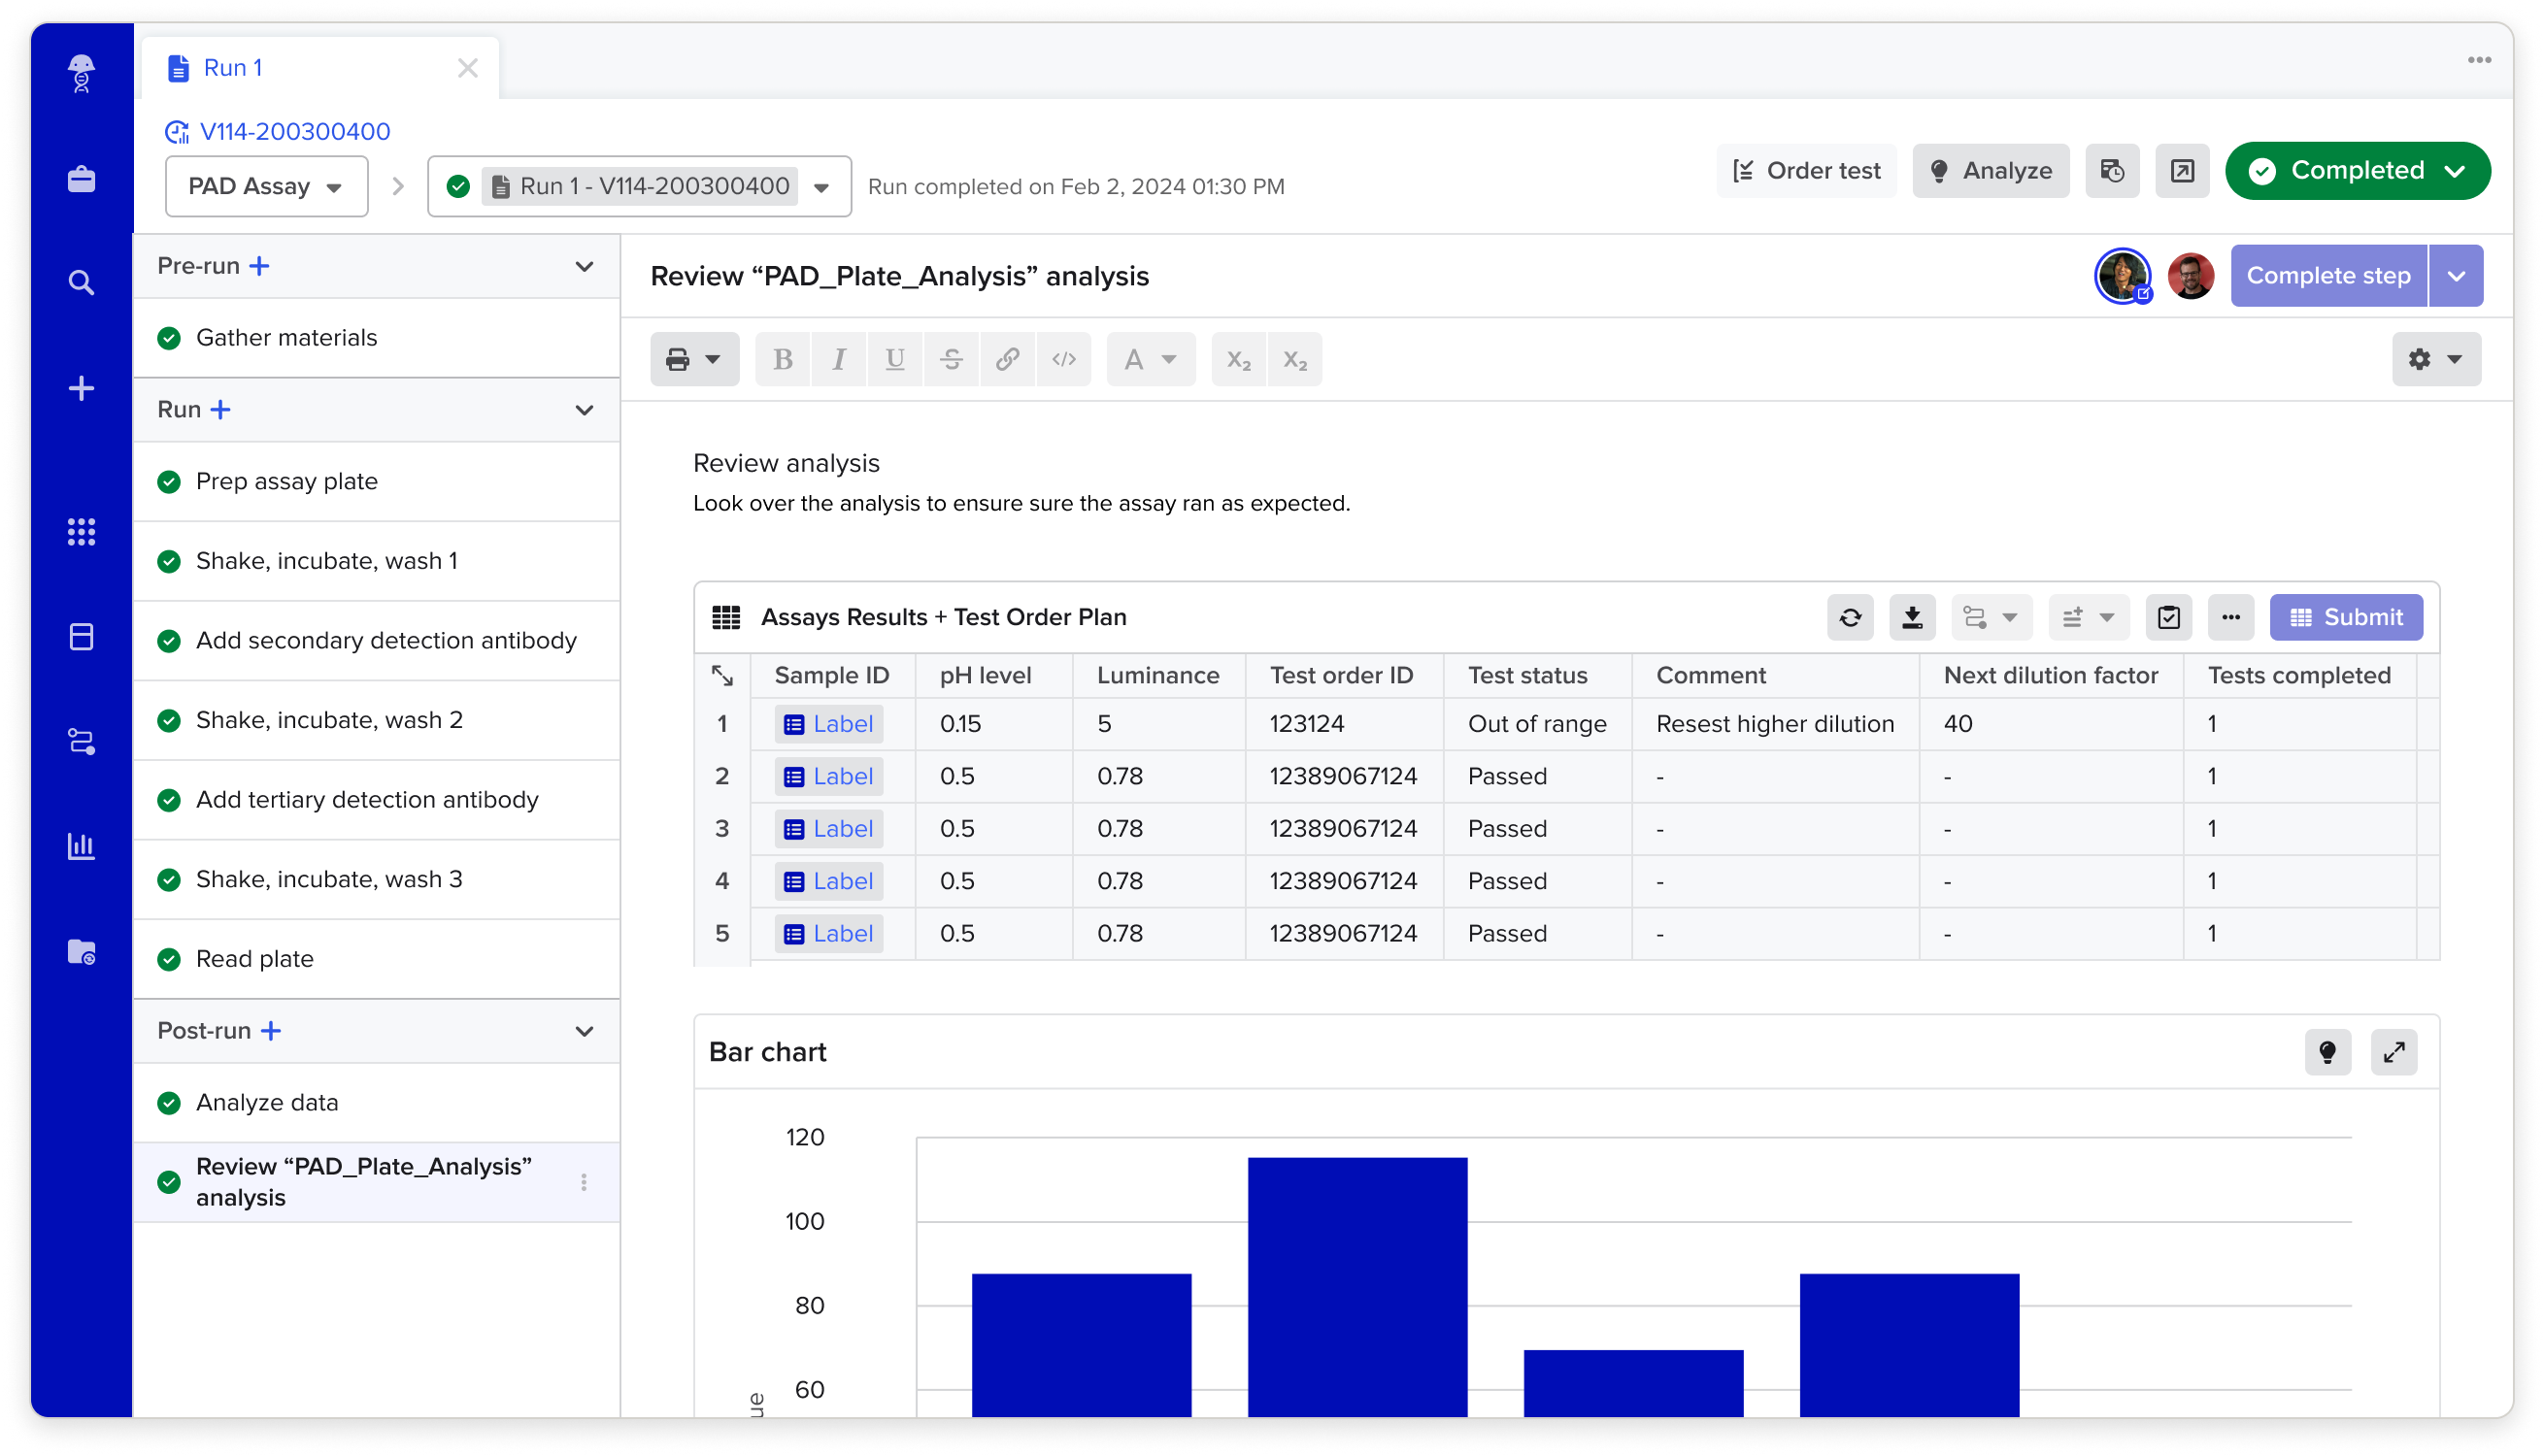Select the Prep assay plate step
The width and height of the screenshot is (2544, 1456).
coord(376,482)
